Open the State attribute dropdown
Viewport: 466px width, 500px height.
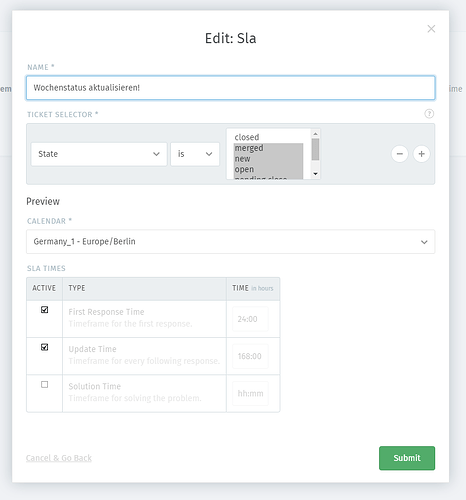pos(99,154)
